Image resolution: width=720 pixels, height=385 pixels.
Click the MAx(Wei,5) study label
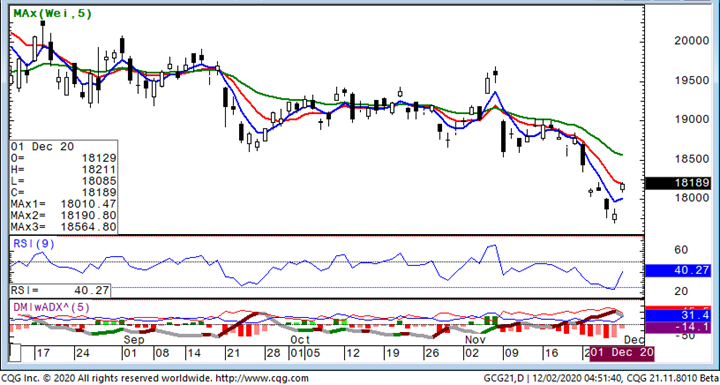point(52,14)
